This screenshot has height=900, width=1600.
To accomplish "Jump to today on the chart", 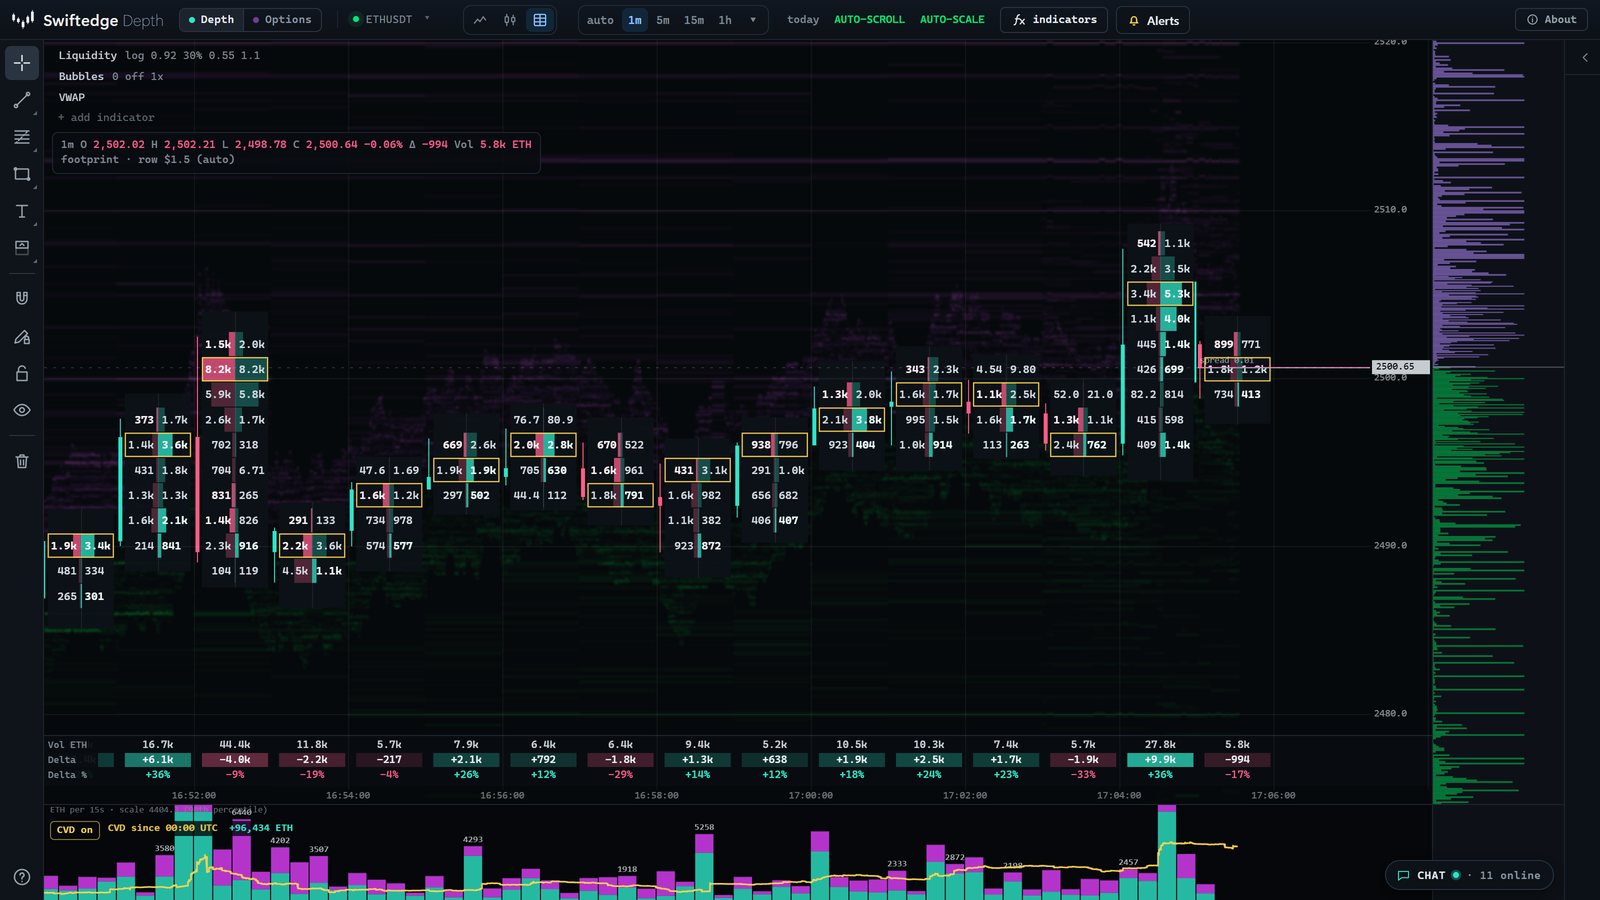I will pyautogui.click(x=803, y=20).
